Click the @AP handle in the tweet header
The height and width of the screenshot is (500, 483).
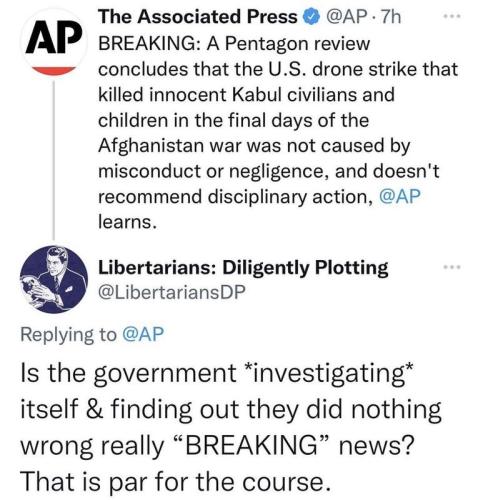click(348, 17)
